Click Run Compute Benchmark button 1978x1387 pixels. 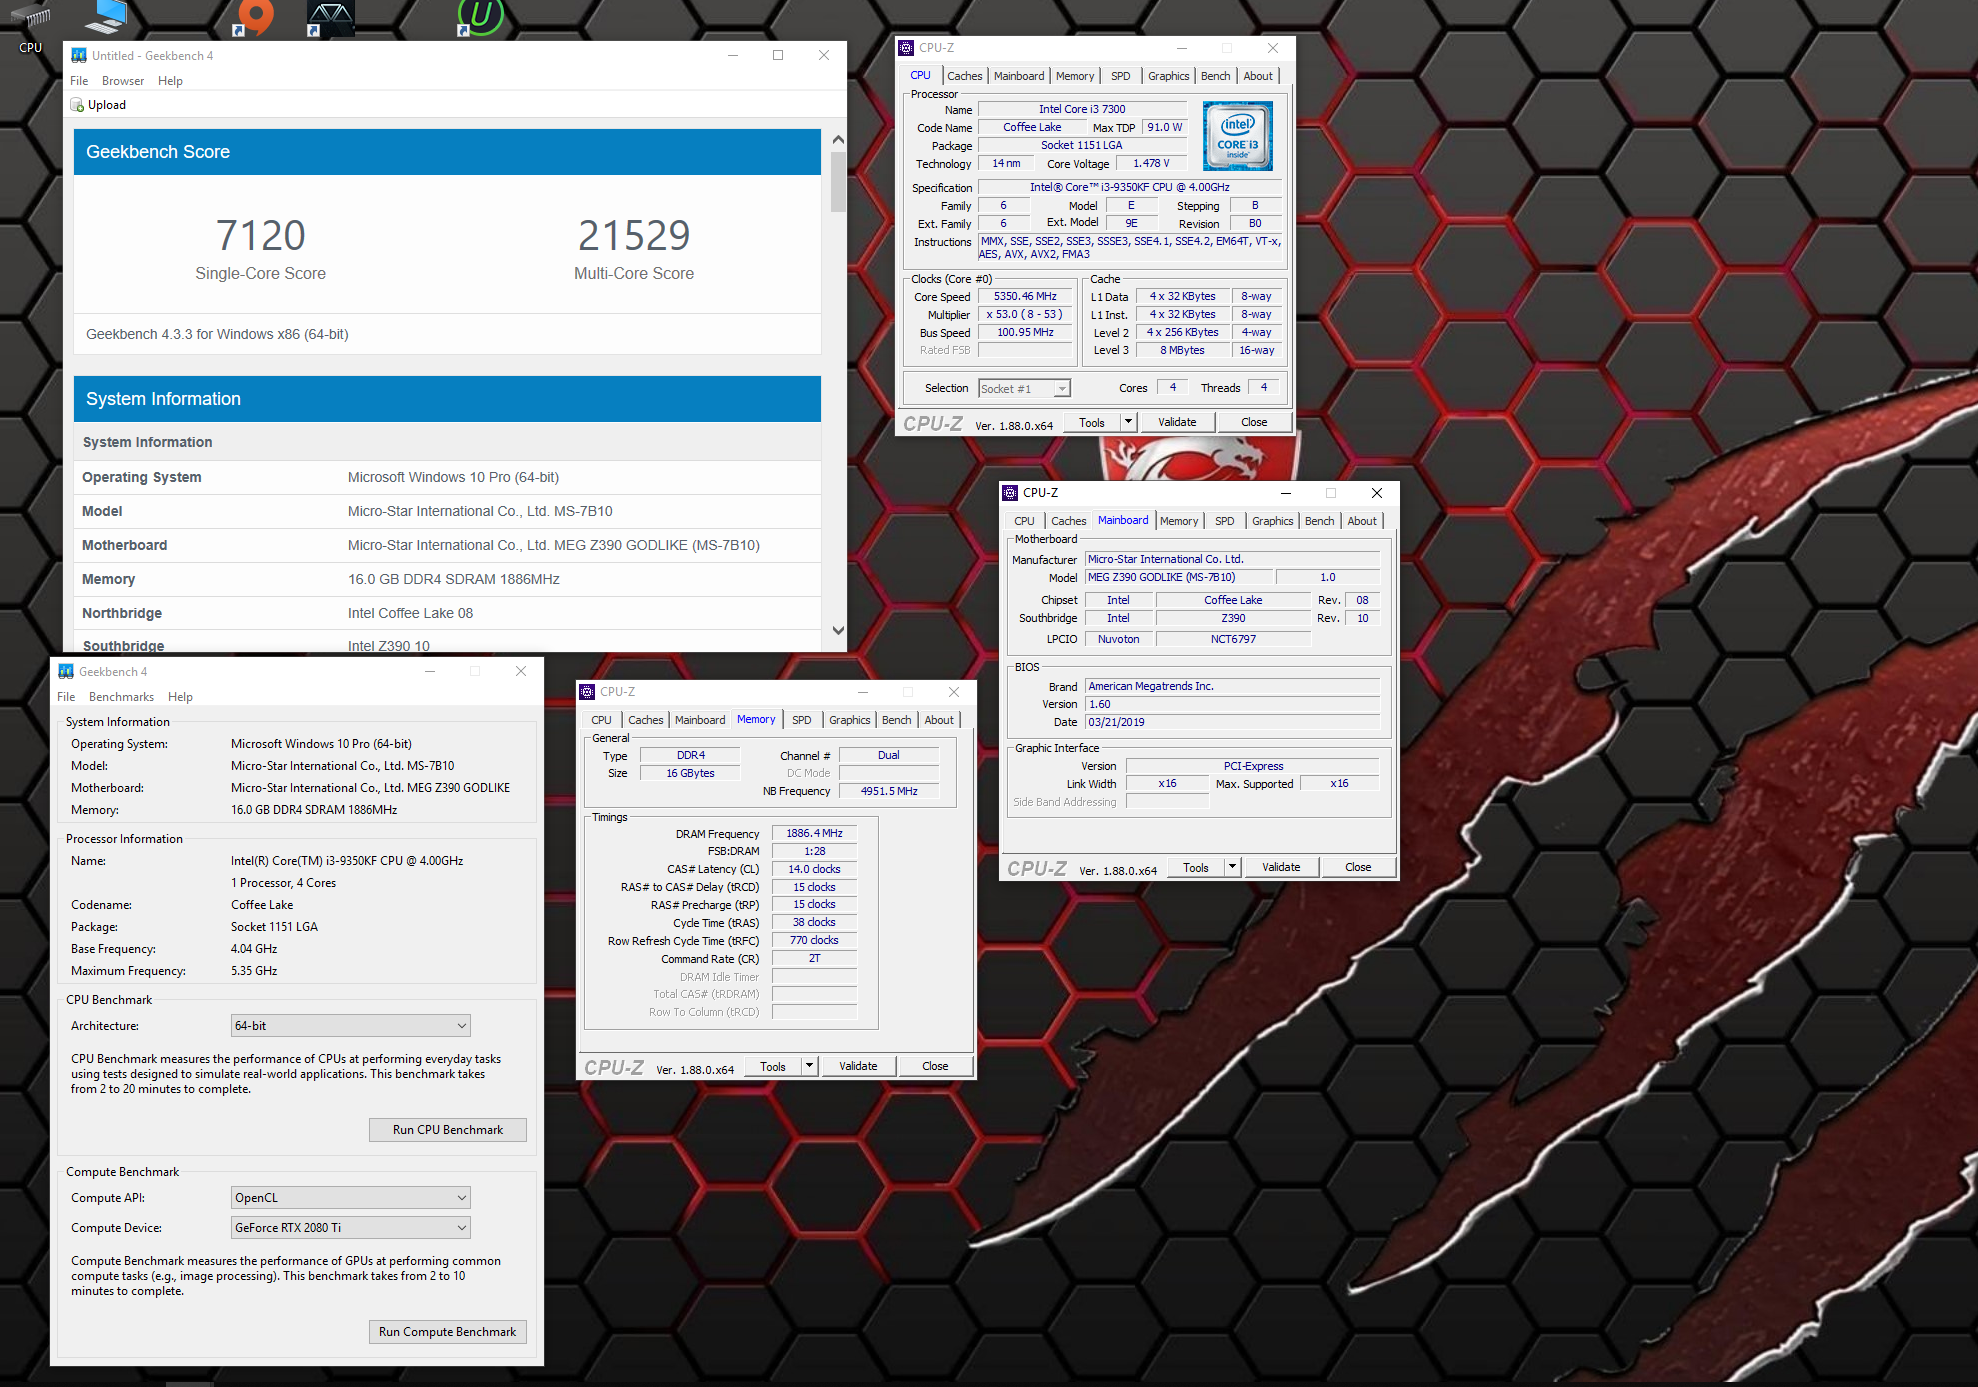(x=448, y=1332)
